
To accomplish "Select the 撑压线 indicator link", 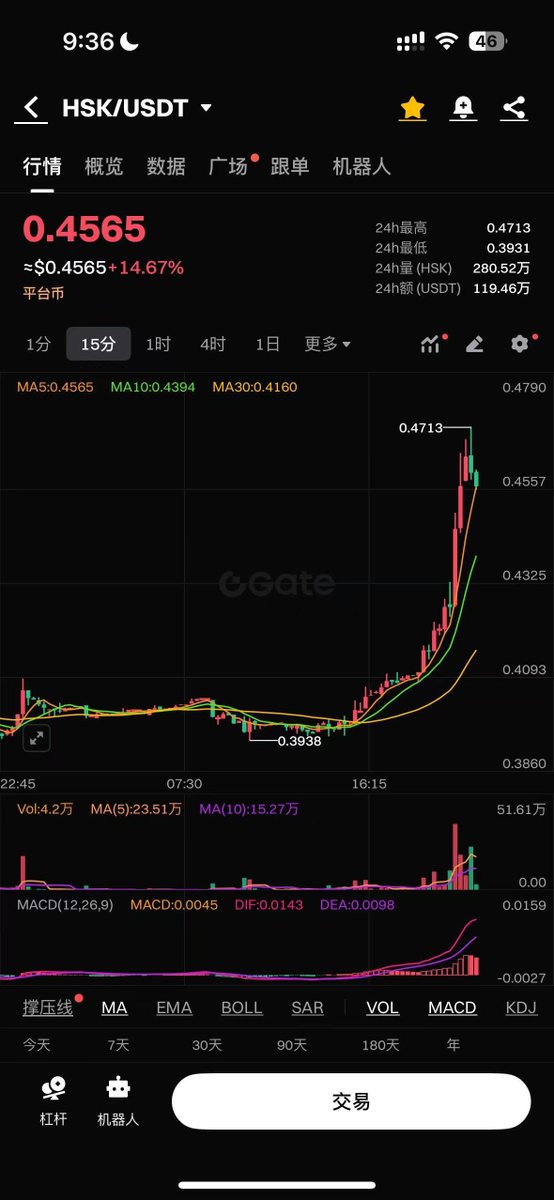I will pyautogui.click(x=48, y=1007).
